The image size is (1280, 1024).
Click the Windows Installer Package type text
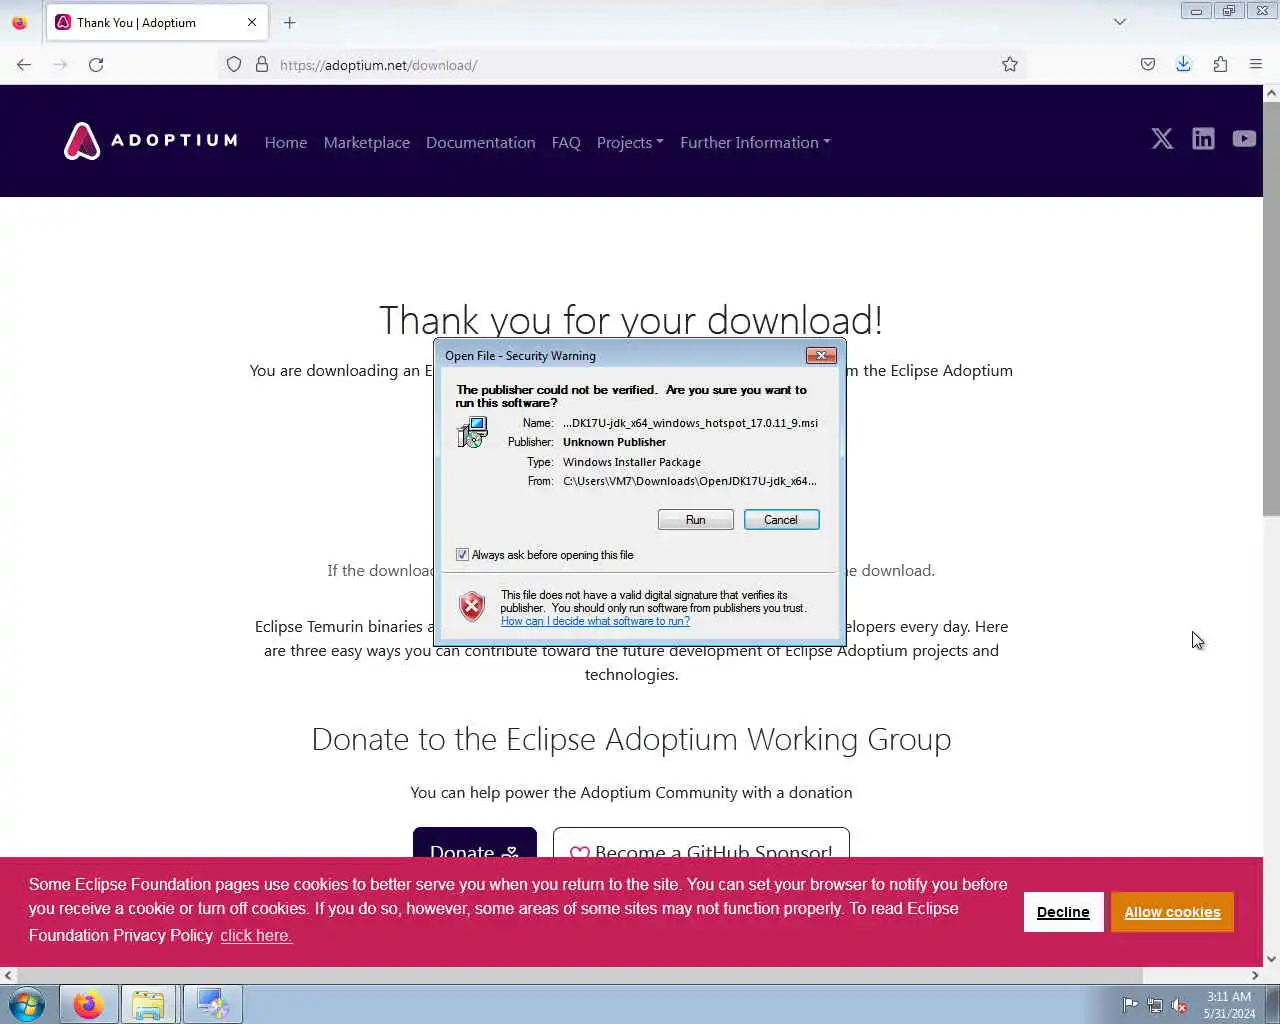(x=632, y=462)
